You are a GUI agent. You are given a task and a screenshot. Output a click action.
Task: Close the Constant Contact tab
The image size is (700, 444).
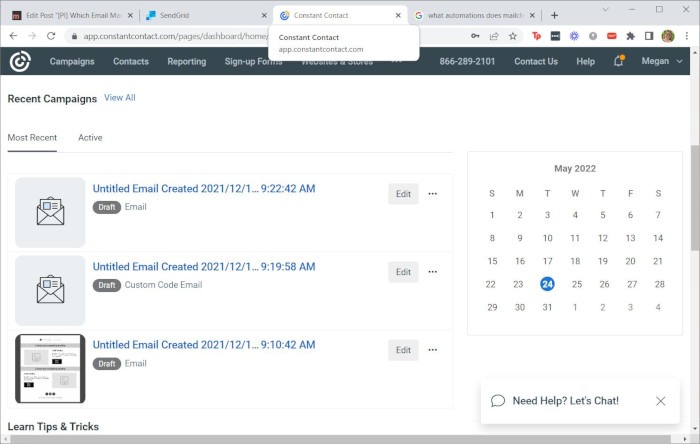pyautogui.click(x=398, y=15)
